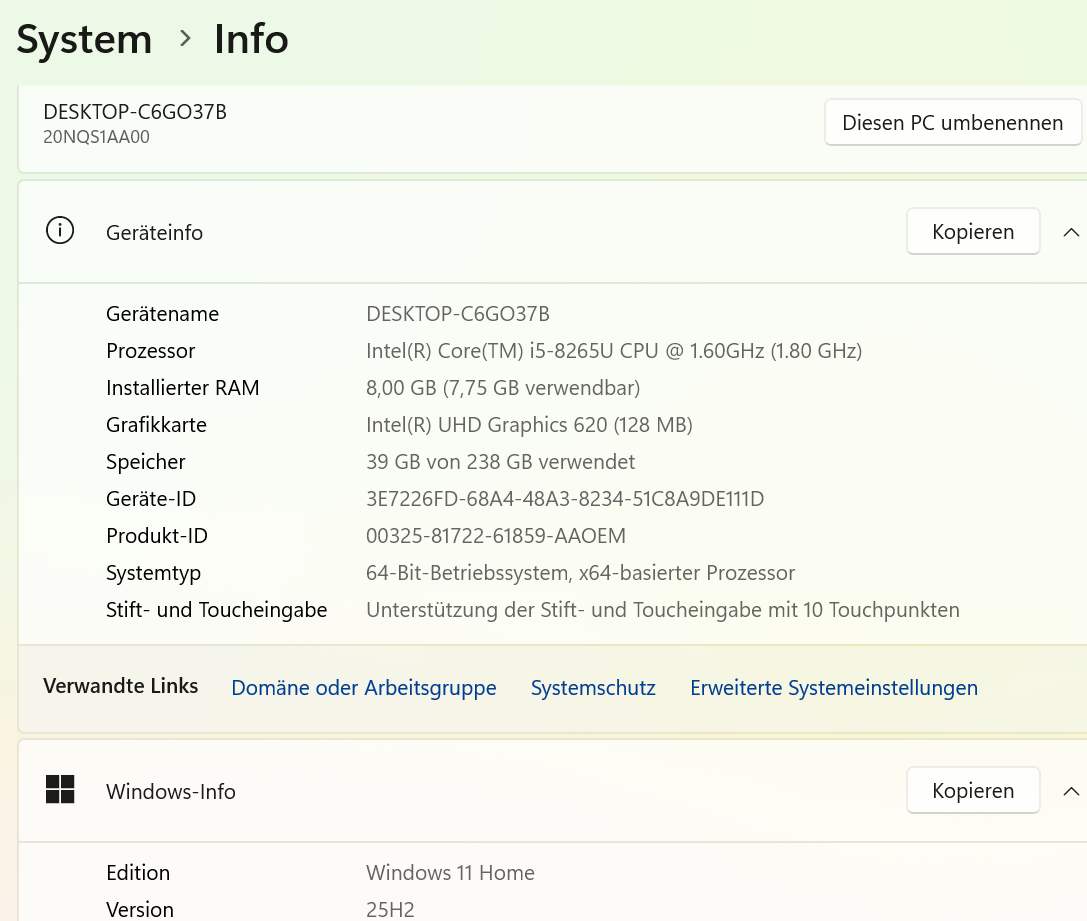Viewport: 1087px width, 921px height.
Task: Click the Intel UHD Graphics 620 value
Action: coord(529,425)
